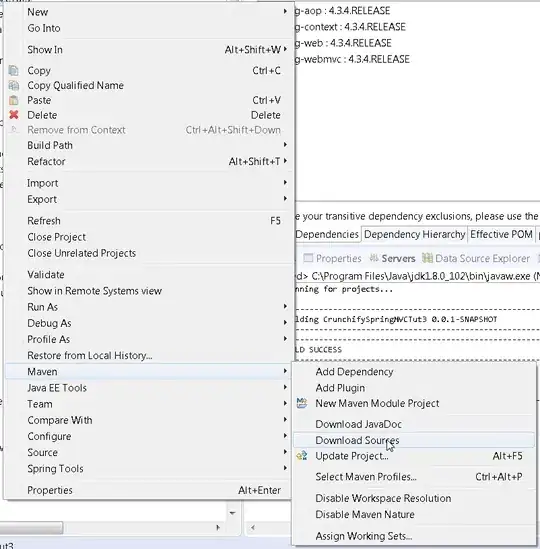Expand the Import submenu arrow
540x549 pixels.
coord(285,182)
